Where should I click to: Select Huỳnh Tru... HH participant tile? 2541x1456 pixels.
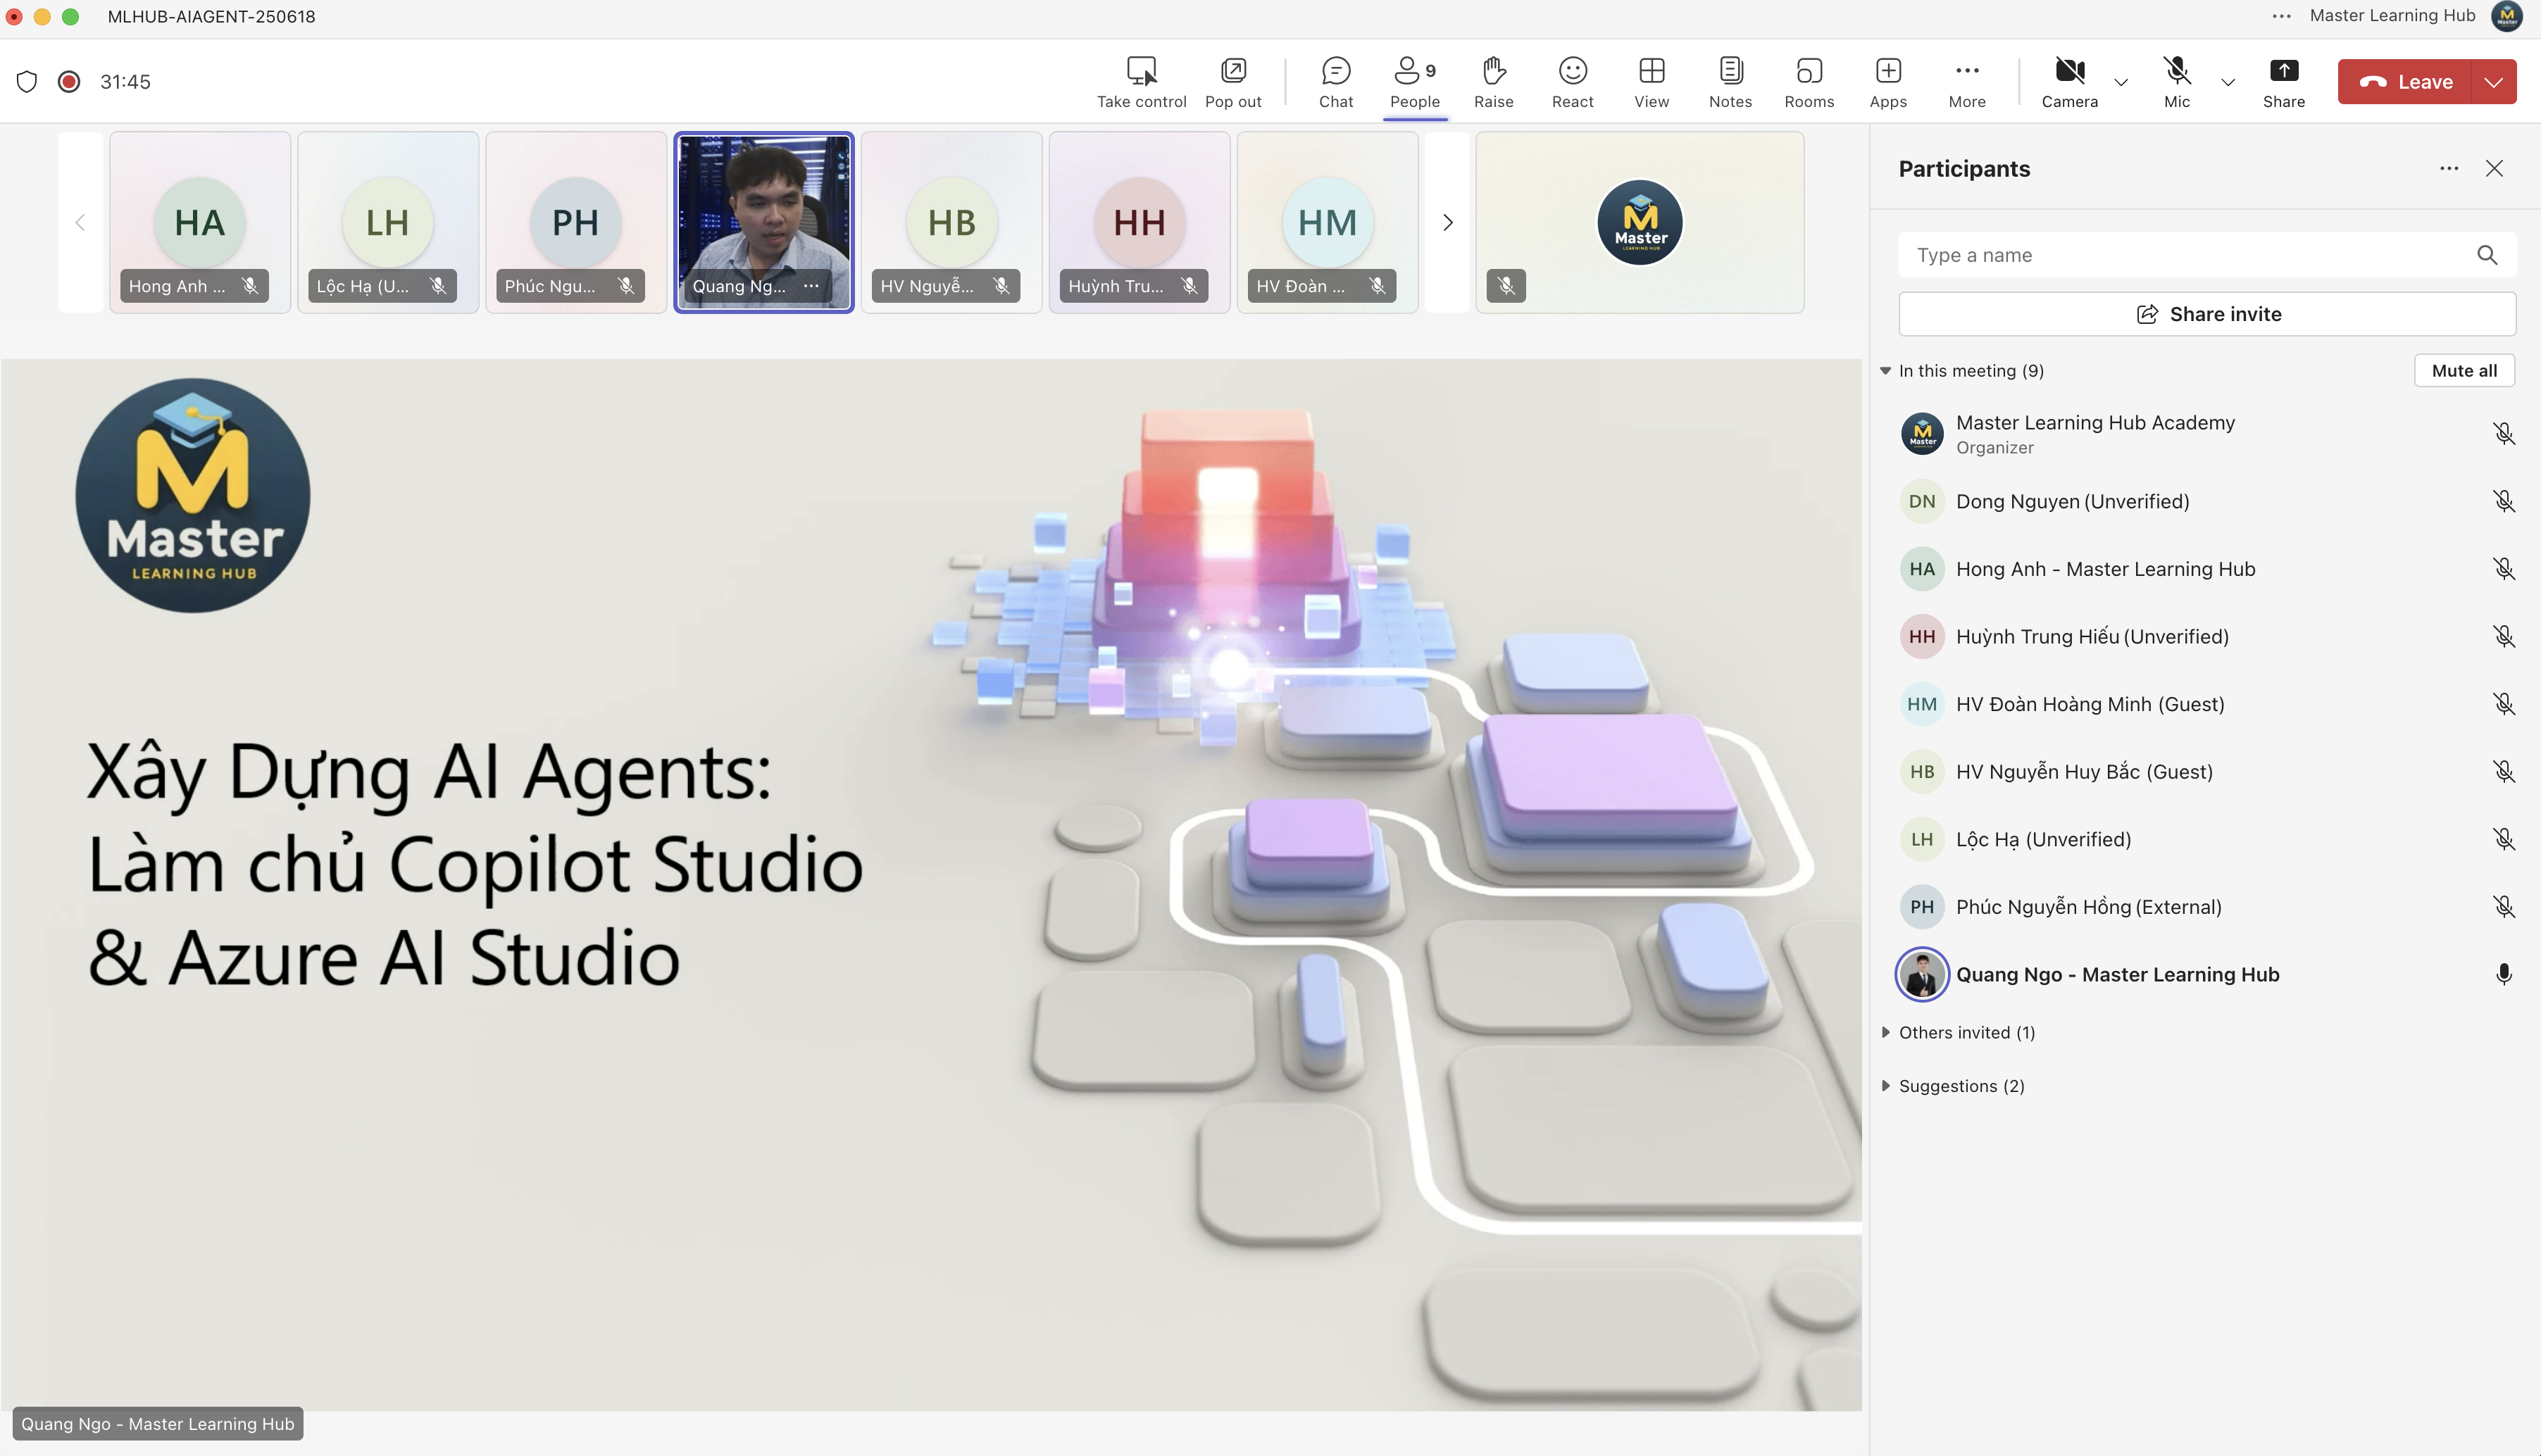[1140, 222]
